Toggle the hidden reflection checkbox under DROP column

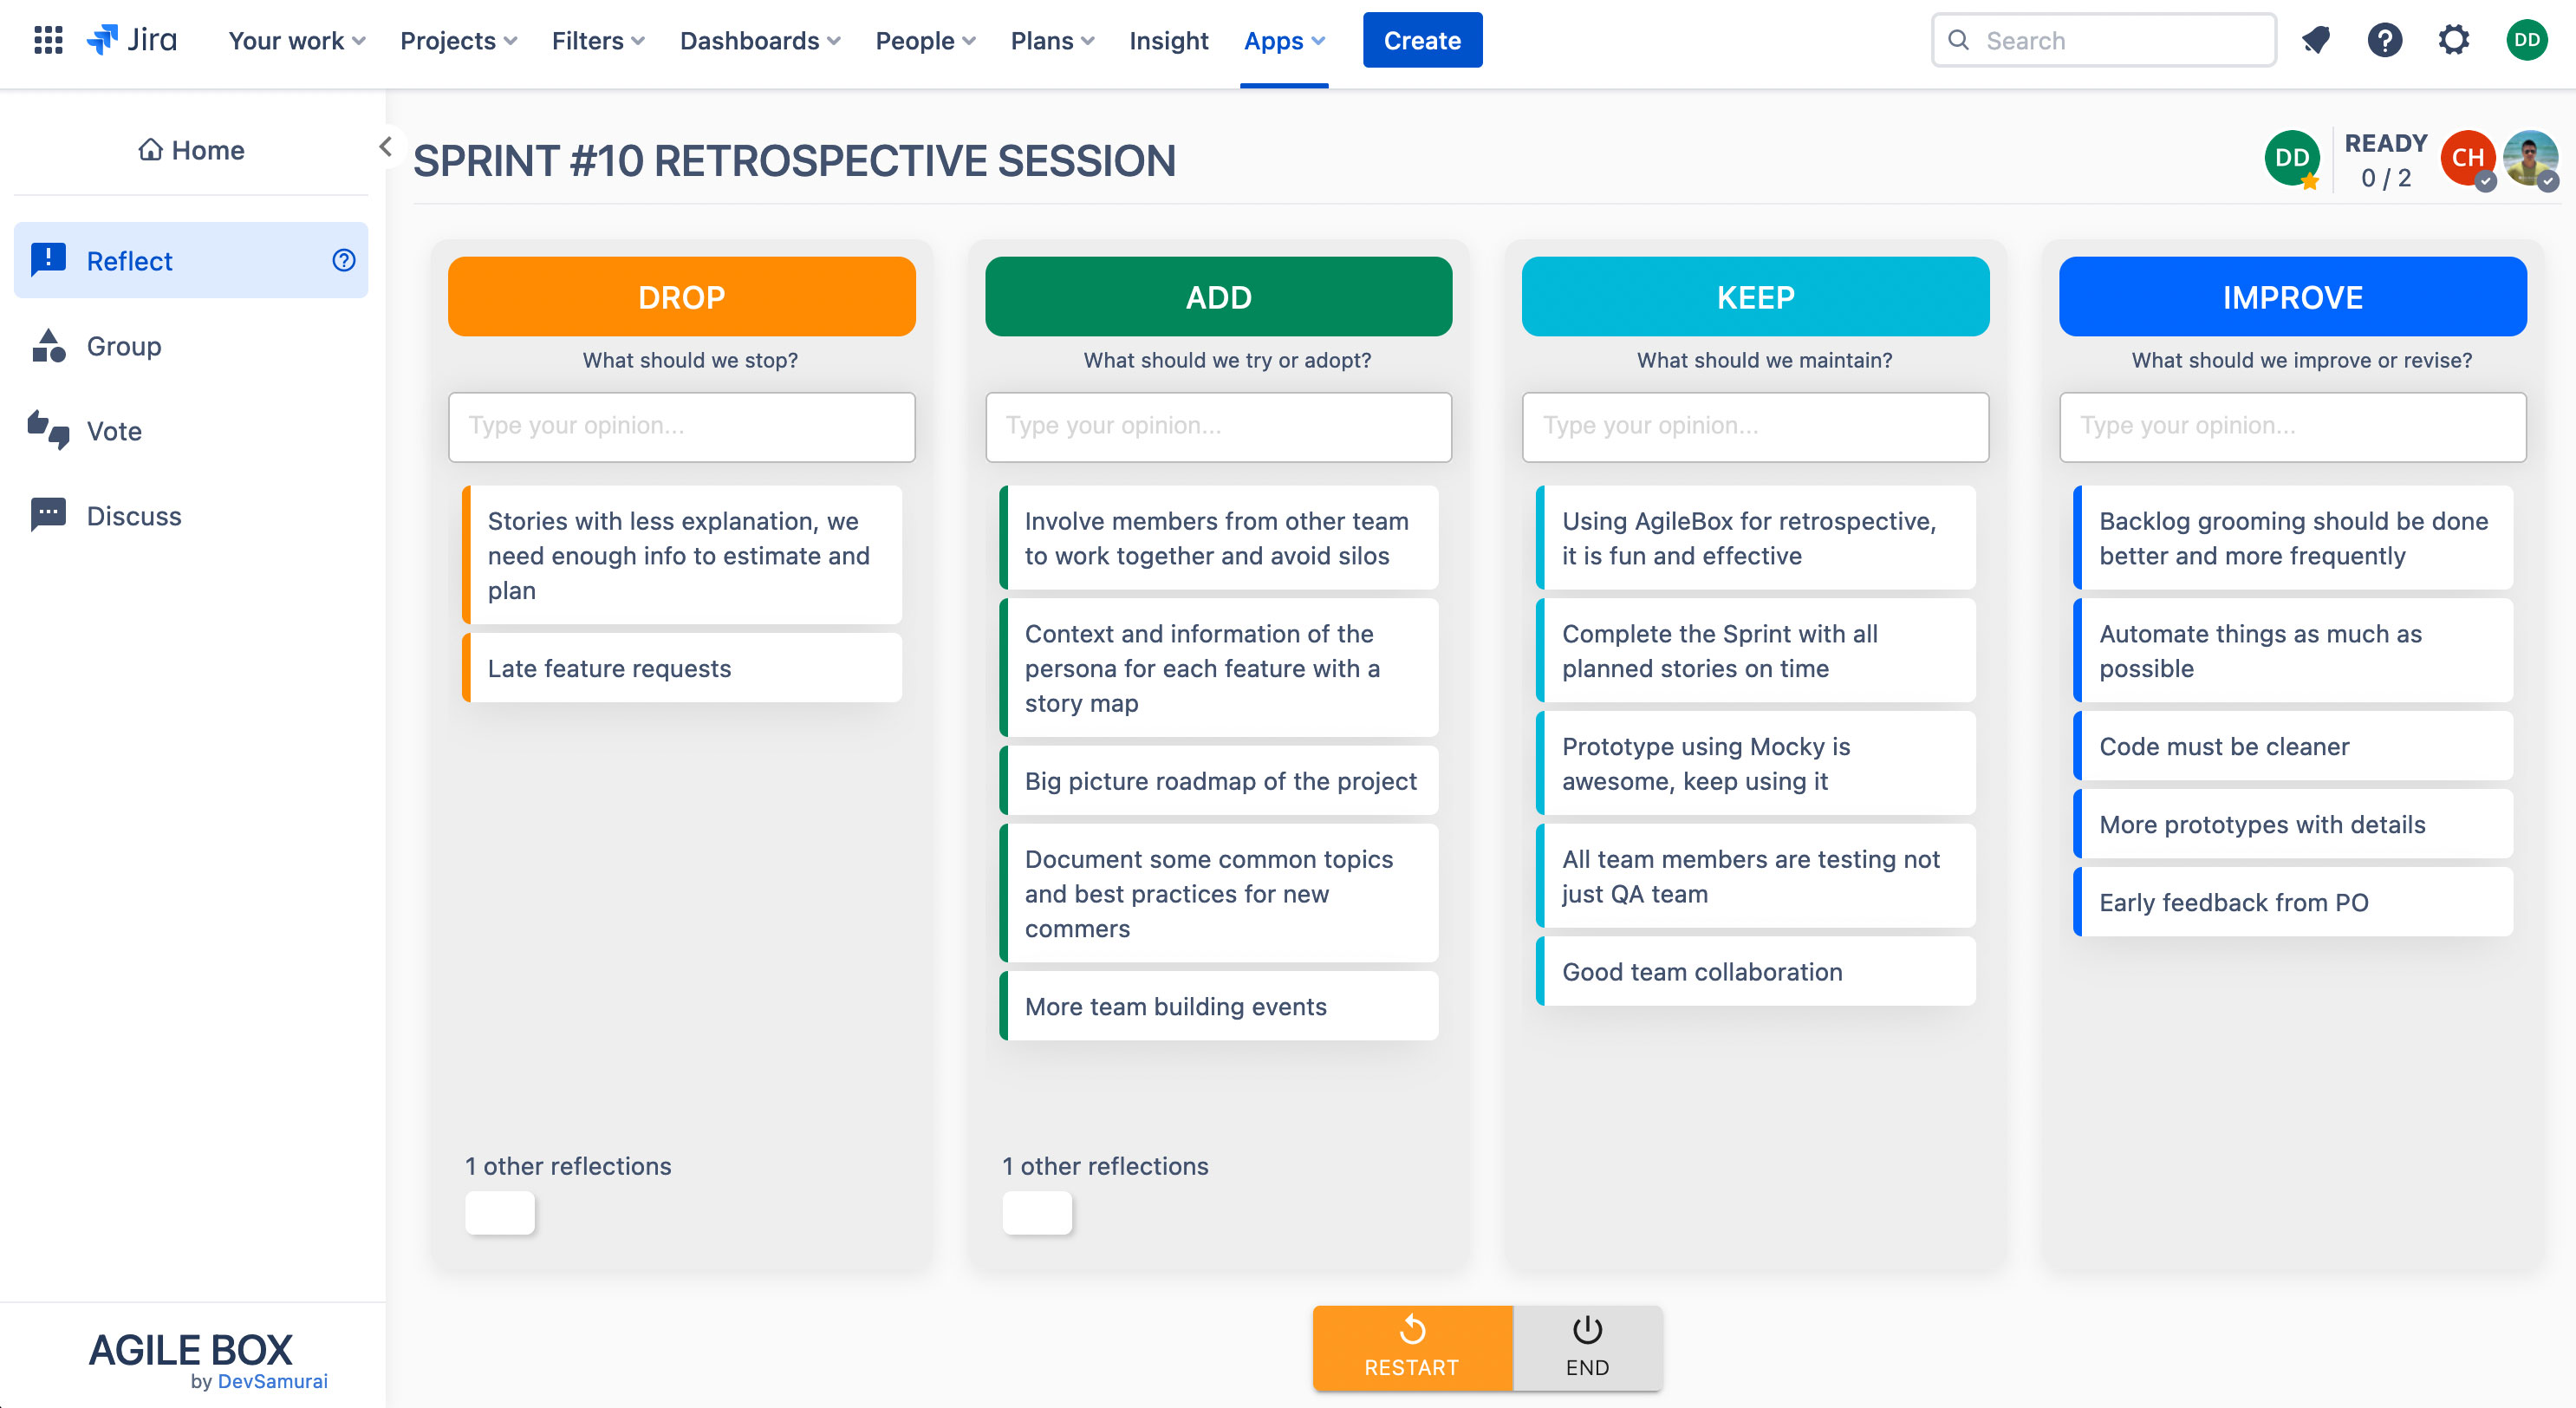499,1212
